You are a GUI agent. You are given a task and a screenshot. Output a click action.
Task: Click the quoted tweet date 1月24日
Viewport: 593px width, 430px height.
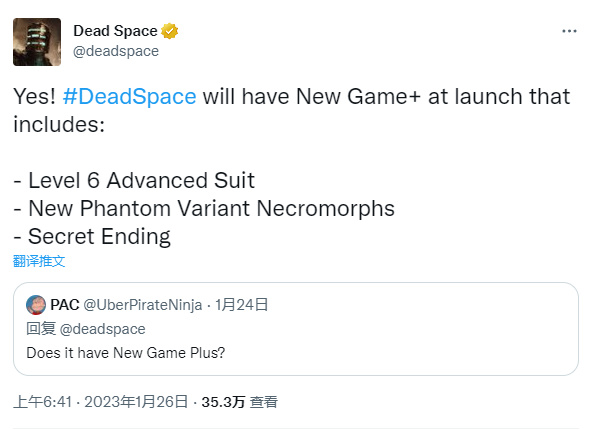click(241, 305)
